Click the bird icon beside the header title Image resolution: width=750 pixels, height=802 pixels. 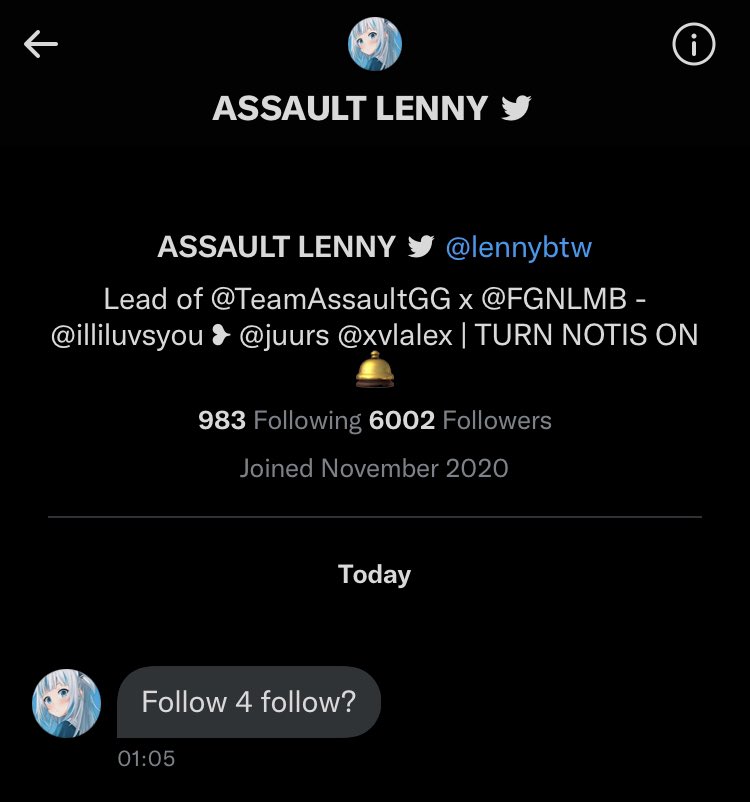(516, 107)
